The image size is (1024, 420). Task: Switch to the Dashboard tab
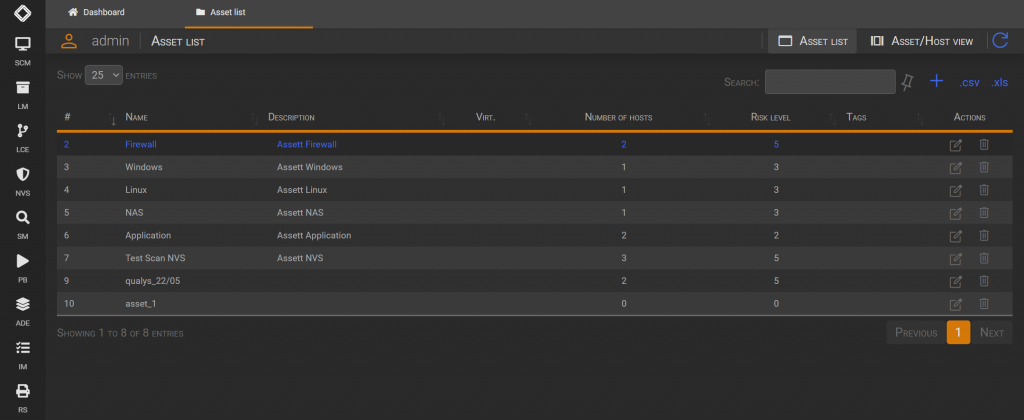pyautogui.click(x=97, y=12)
